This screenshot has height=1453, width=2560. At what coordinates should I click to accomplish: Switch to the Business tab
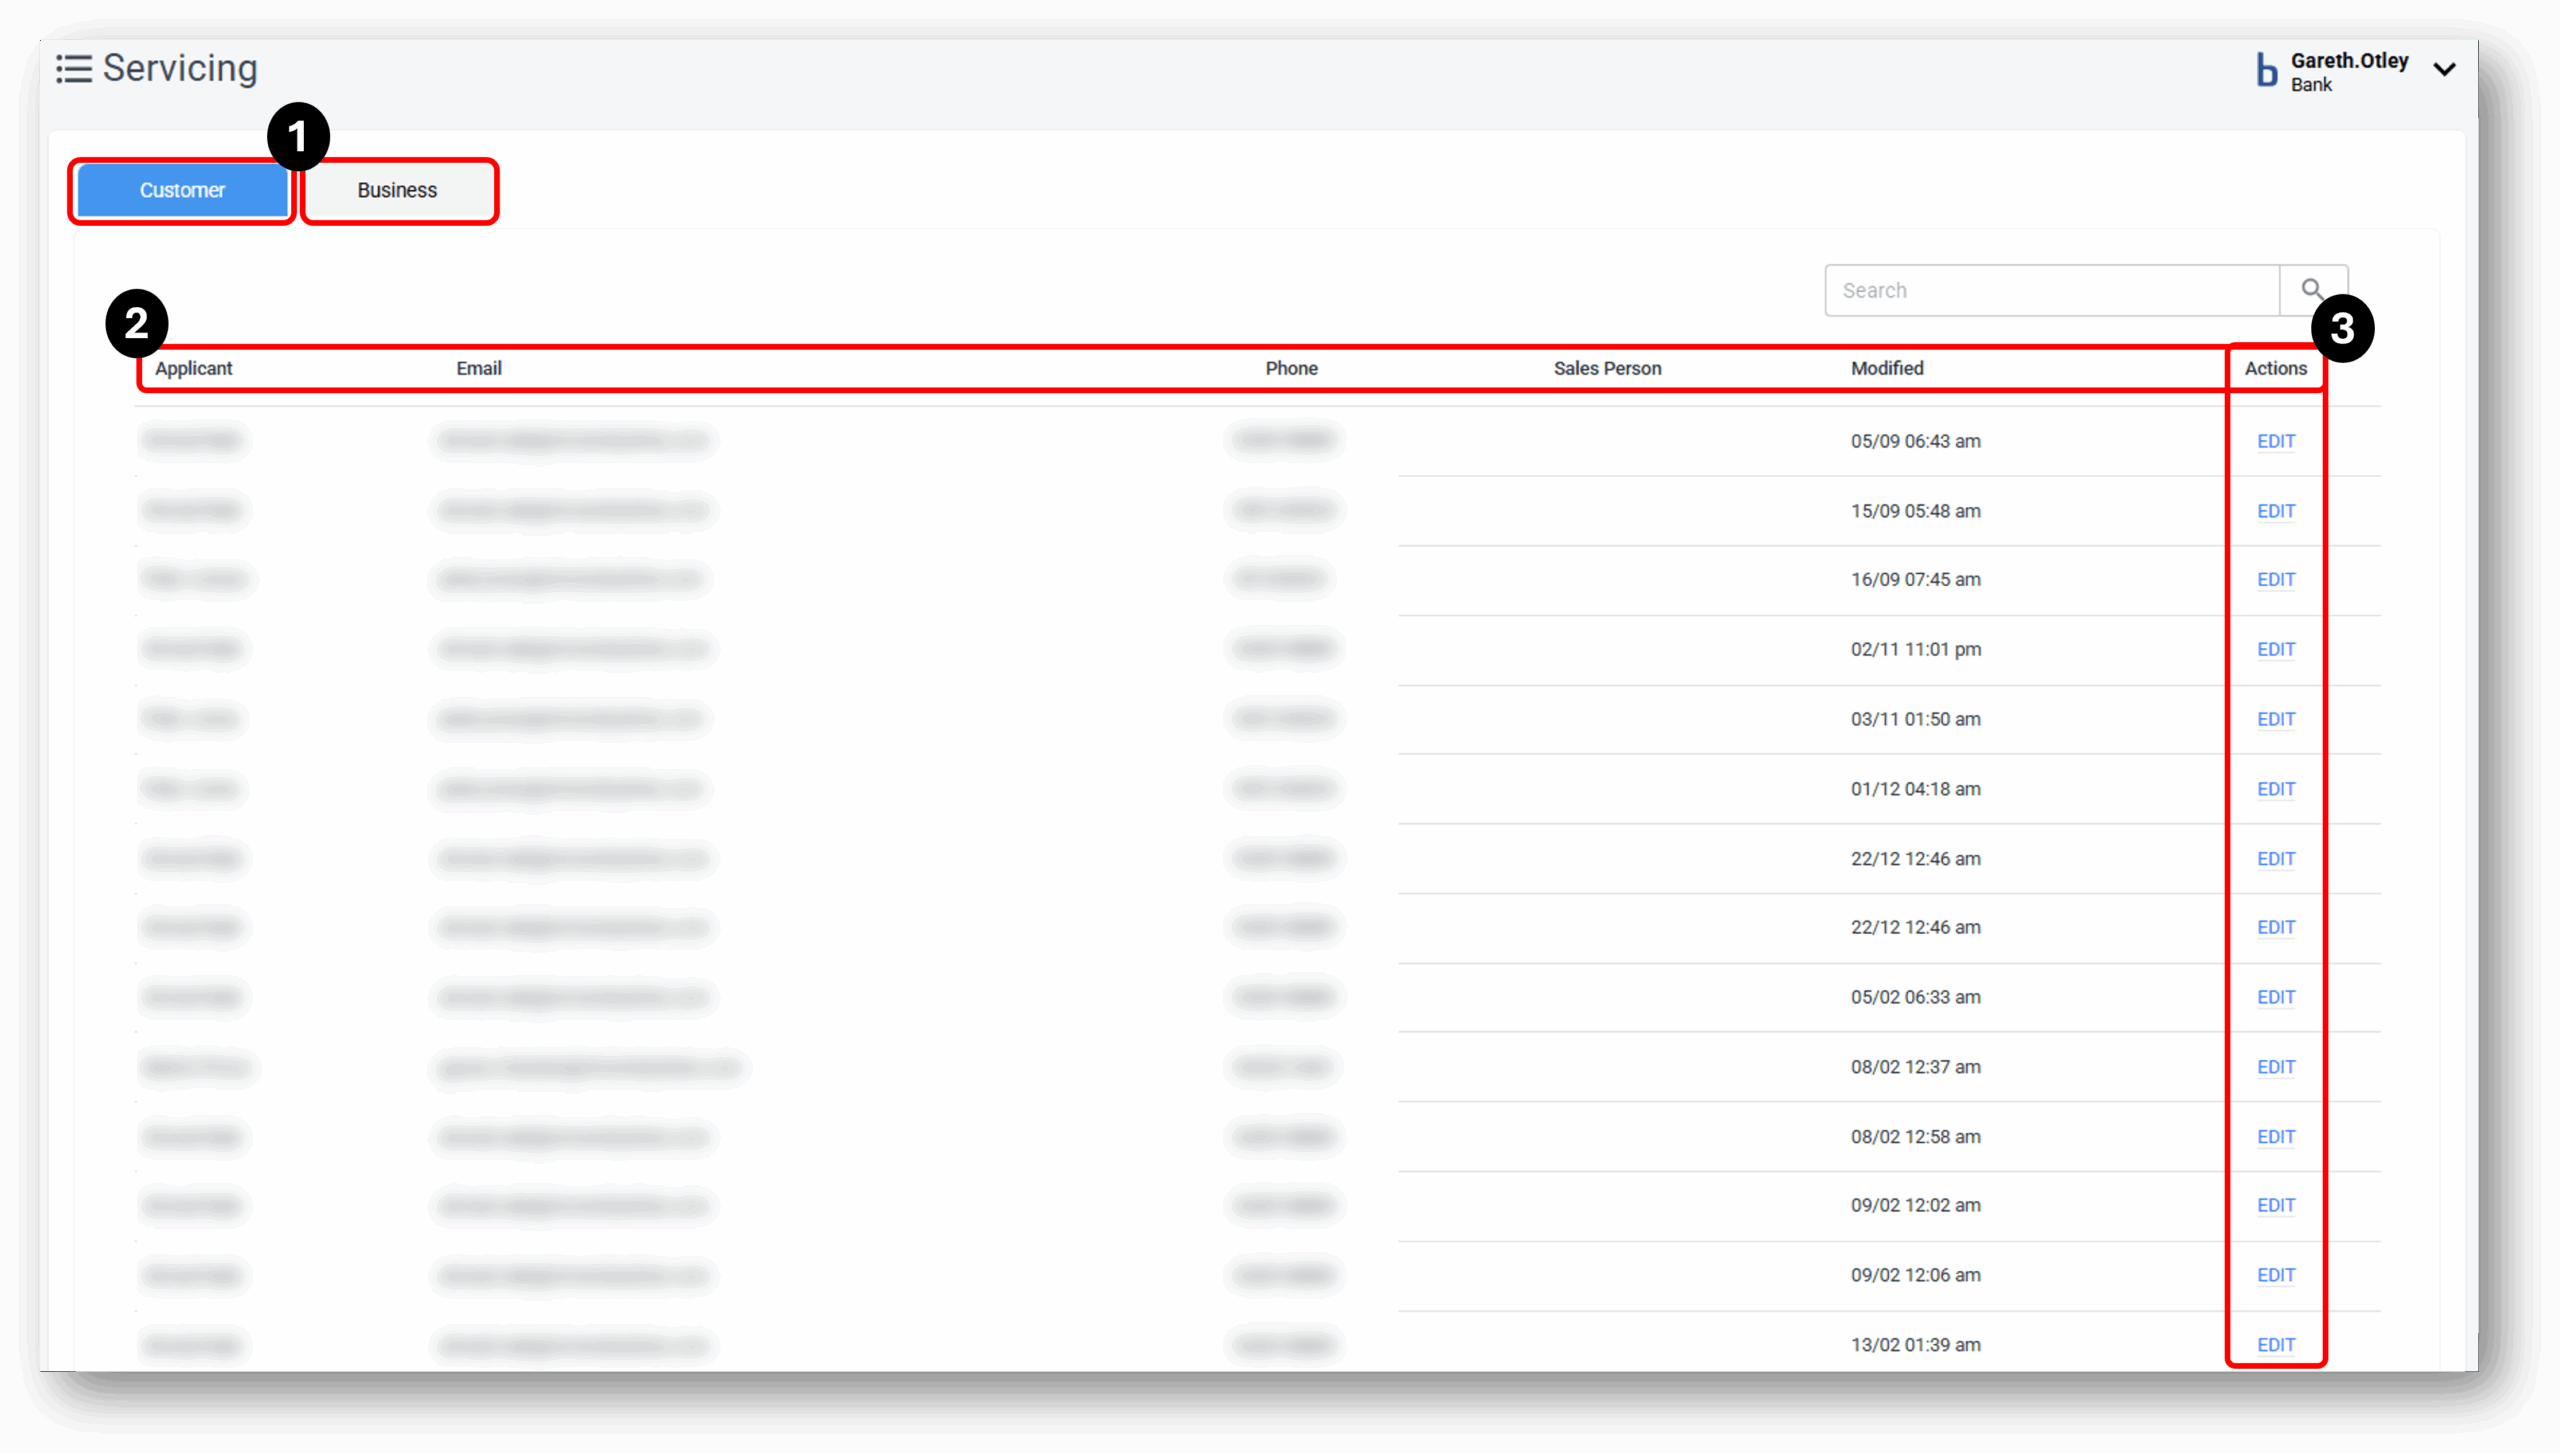coord(397,190)
